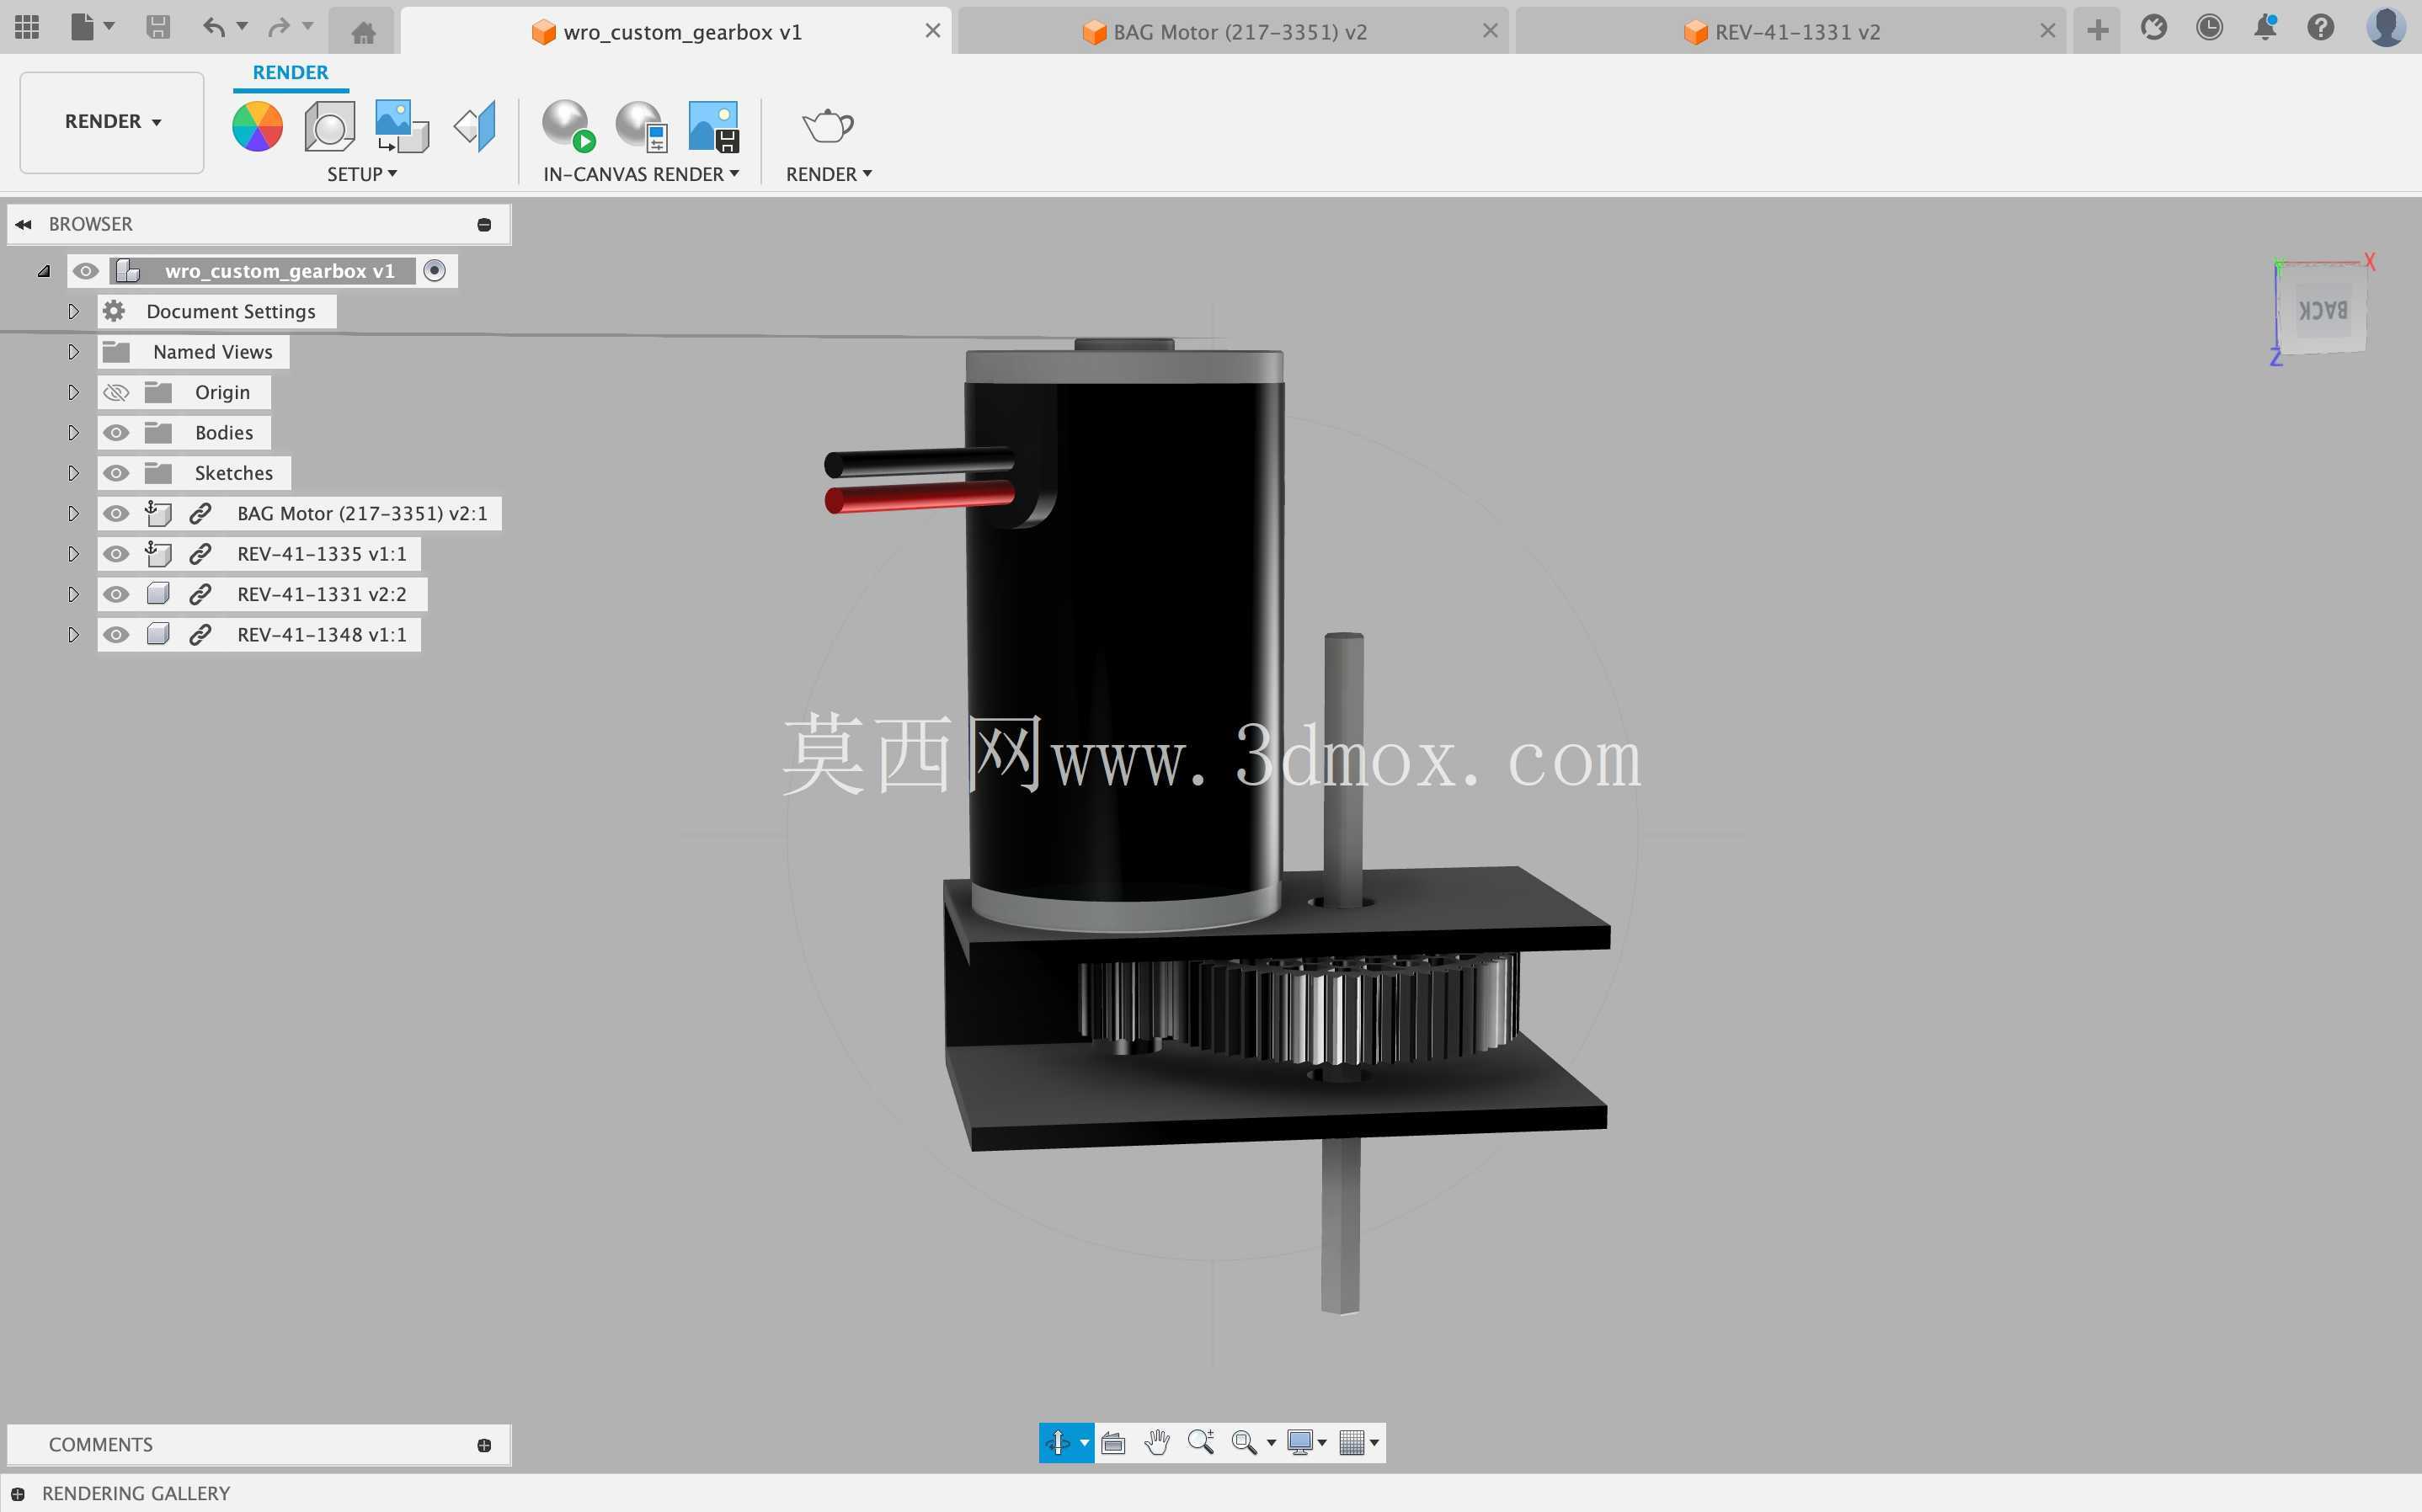Minimize the BROWSER panel with dot button
The width and height of the screenshot is (2422, 1512).
click(484, 224)
